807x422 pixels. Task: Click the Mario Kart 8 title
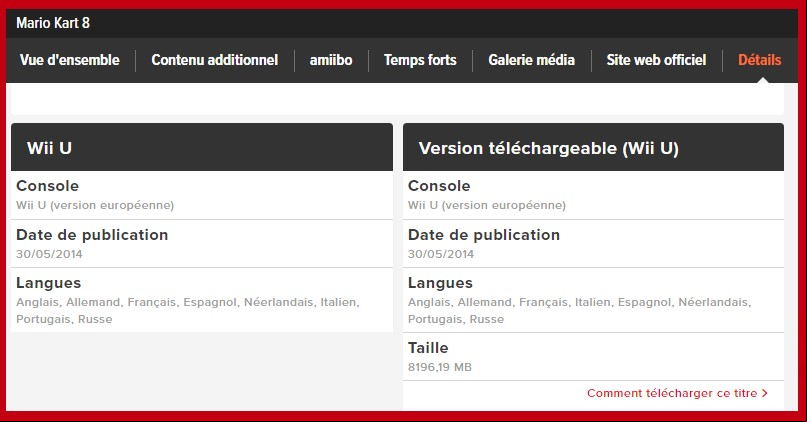(53, 23)
